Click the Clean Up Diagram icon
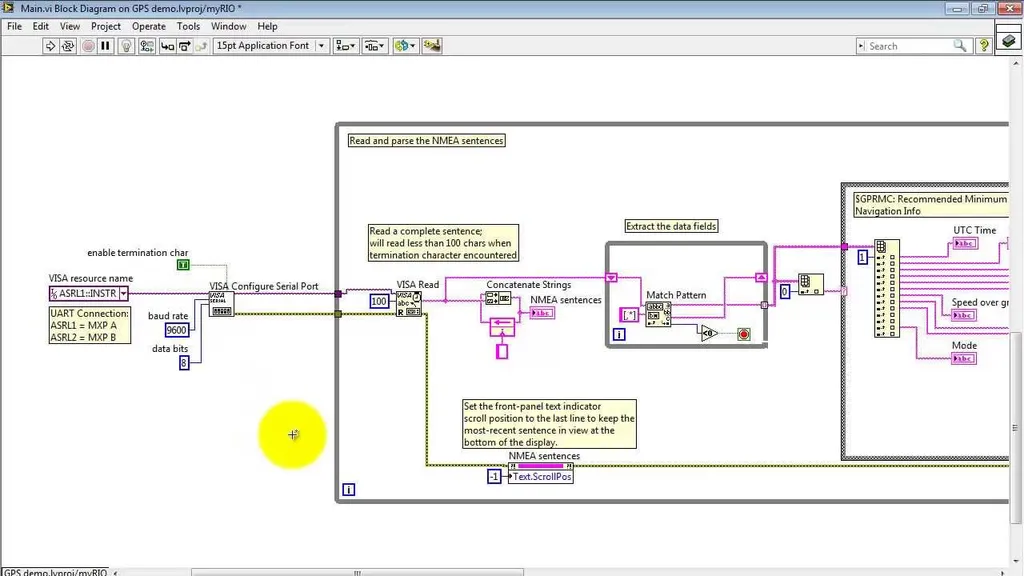1024x576 pixels. click(x=432, y=46)
